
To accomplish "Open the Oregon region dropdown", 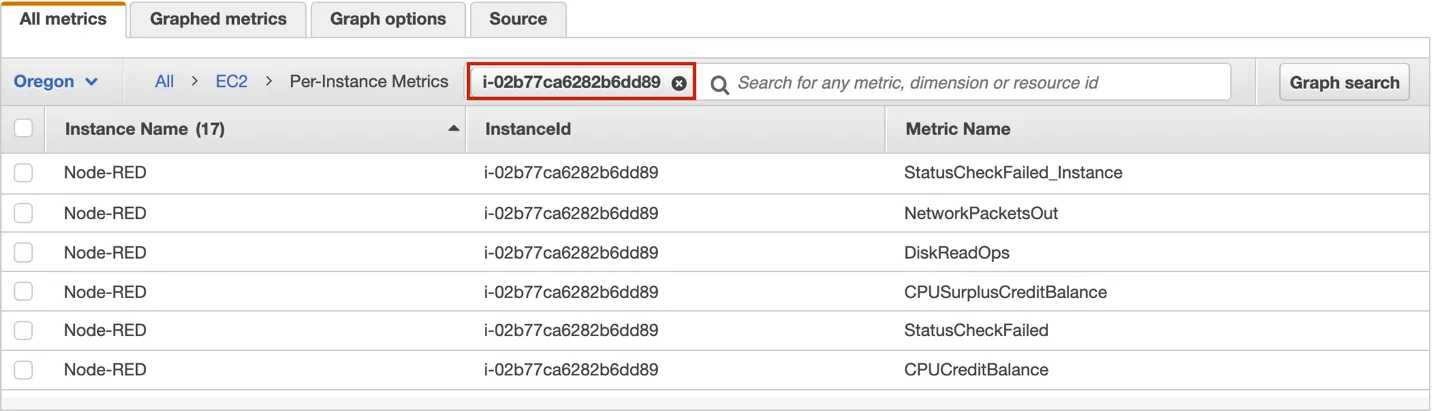I will tap(56, 82).
